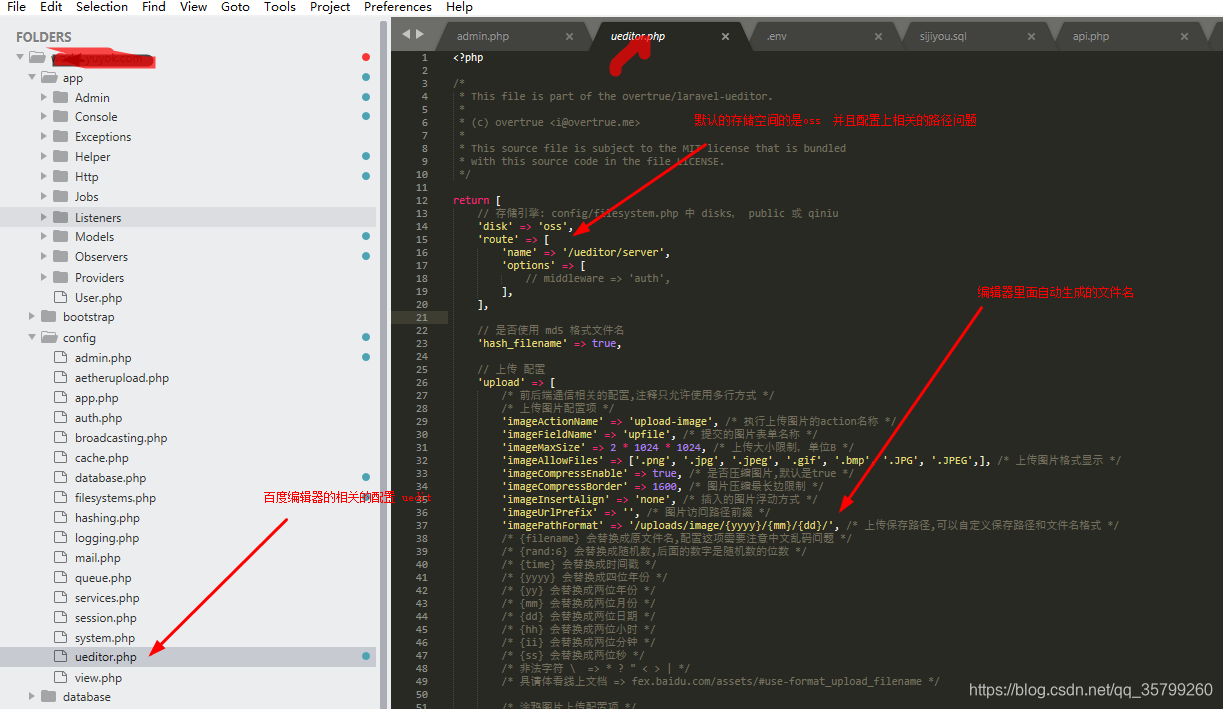Open the Preferences menu
1223x709 pixels.
(397, 7)
